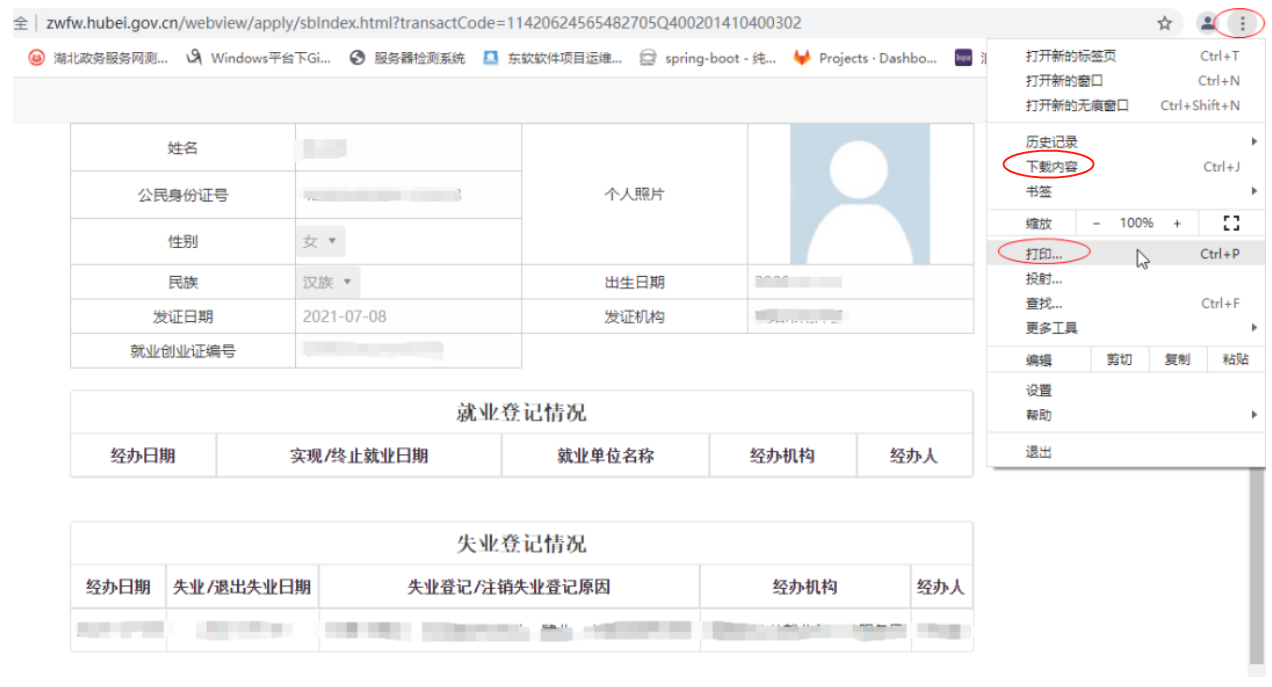Image resolution: width=1272 pixels, height=687 pixels.
Task: Click the personal photo placeholder image
Action: coord(859,194)
